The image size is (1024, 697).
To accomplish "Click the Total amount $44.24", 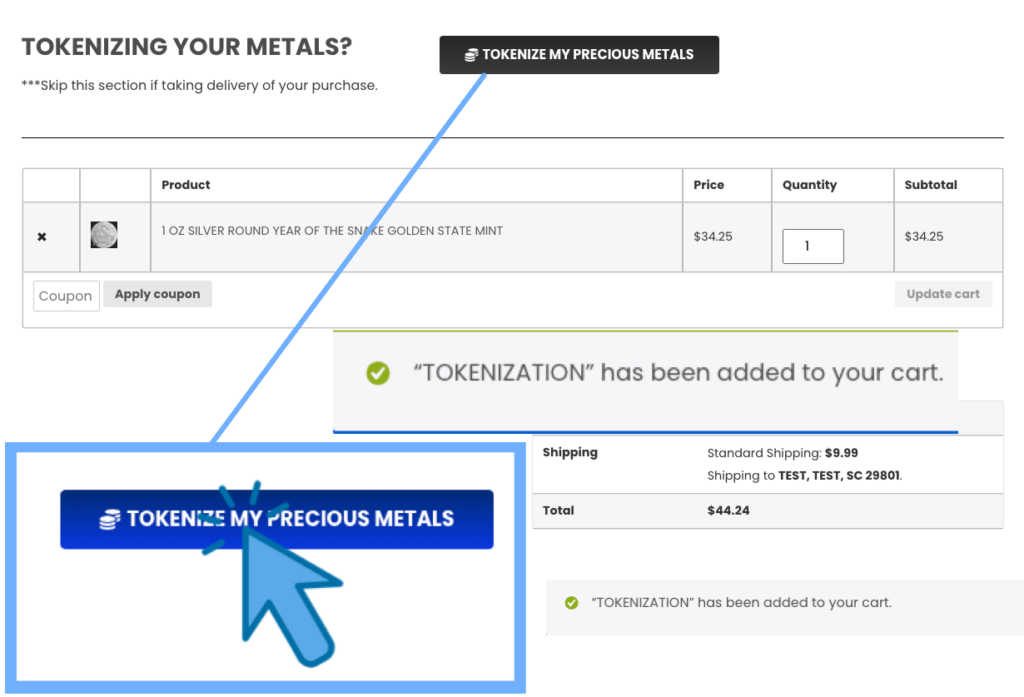I will click(x=728, y=510).
